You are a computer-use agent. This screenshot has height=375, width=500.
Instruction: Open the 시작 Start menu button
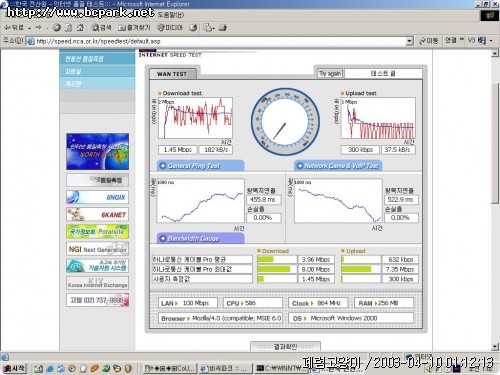coord(14,368)
